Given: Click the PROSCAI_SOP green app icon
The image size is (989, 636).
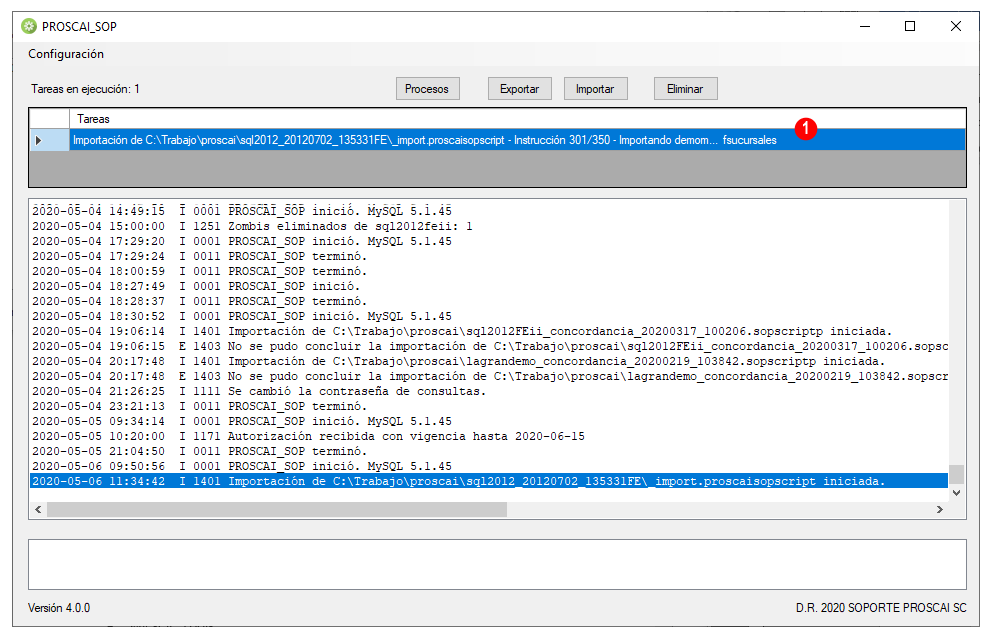Looking at the screenshot, I should [x=29, y=26].
